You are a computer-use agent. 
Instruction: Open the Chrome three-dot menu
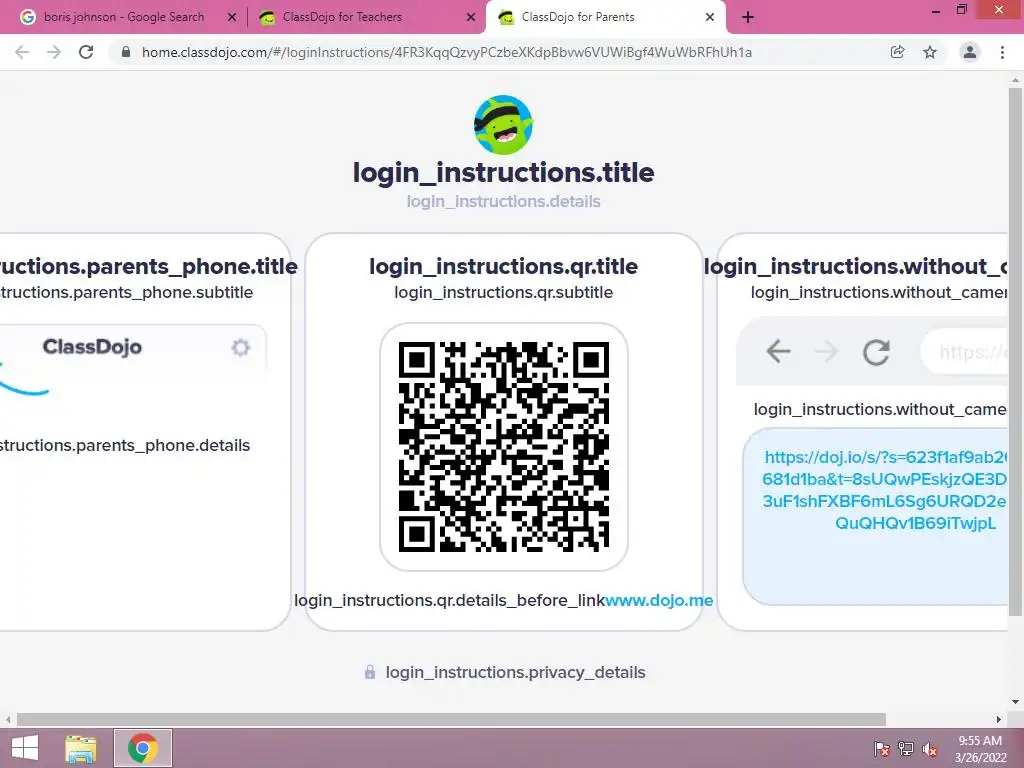tap(1002, 52)
